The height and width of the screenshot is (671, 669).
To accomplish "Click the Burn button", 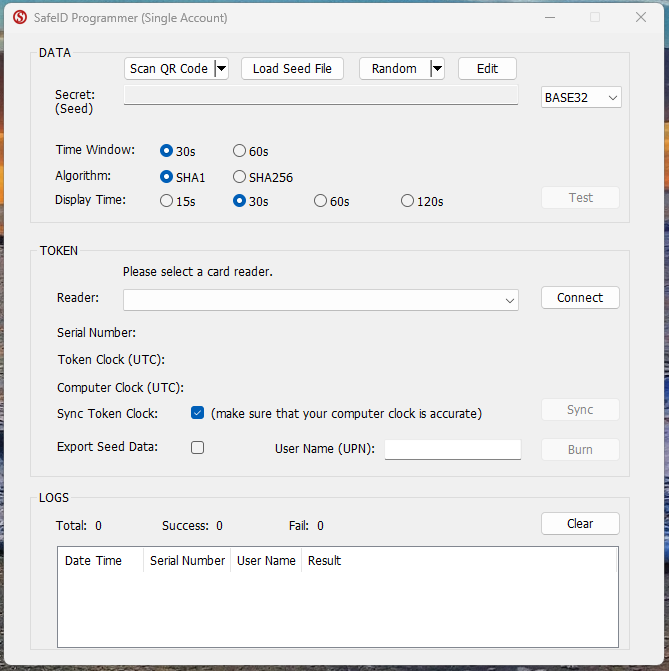I will (580, 450).
